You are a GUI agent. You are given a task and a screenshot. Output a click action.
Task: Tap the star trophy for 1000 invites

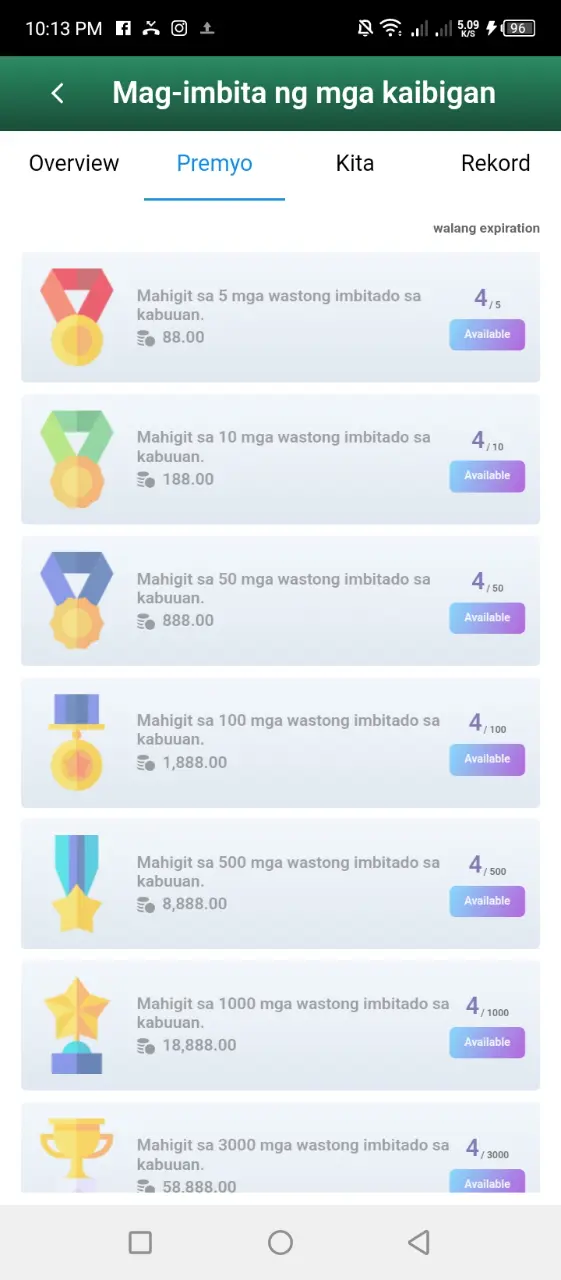pos(77,1025)
